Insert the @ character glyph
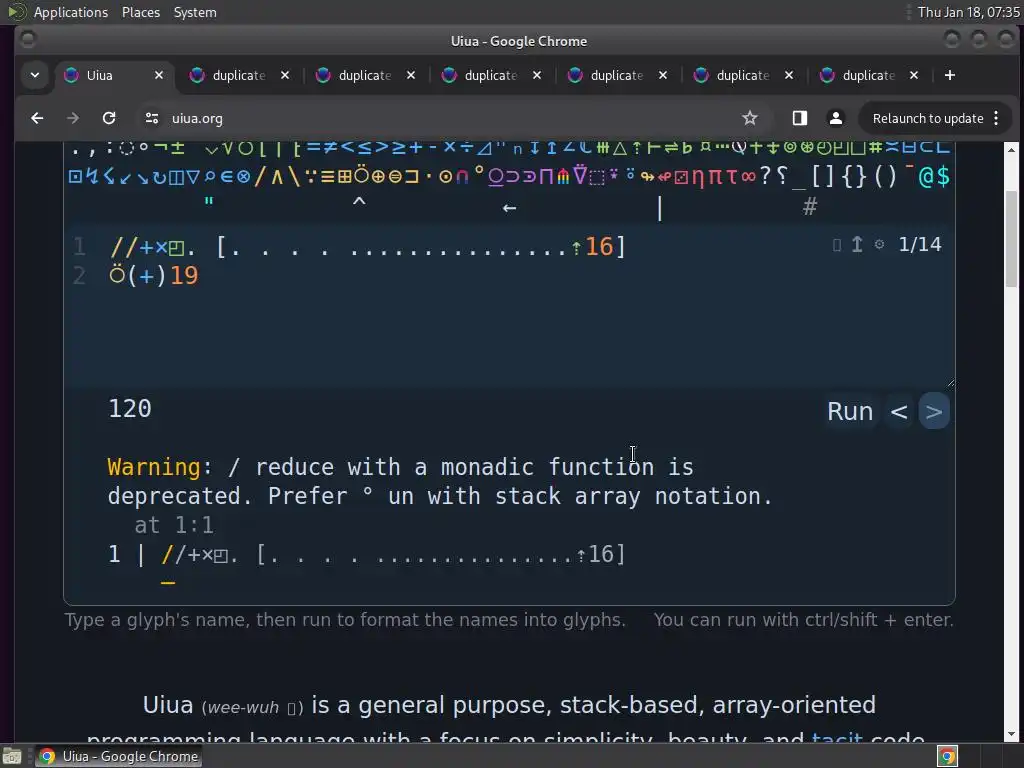 (x=925, y=177)
